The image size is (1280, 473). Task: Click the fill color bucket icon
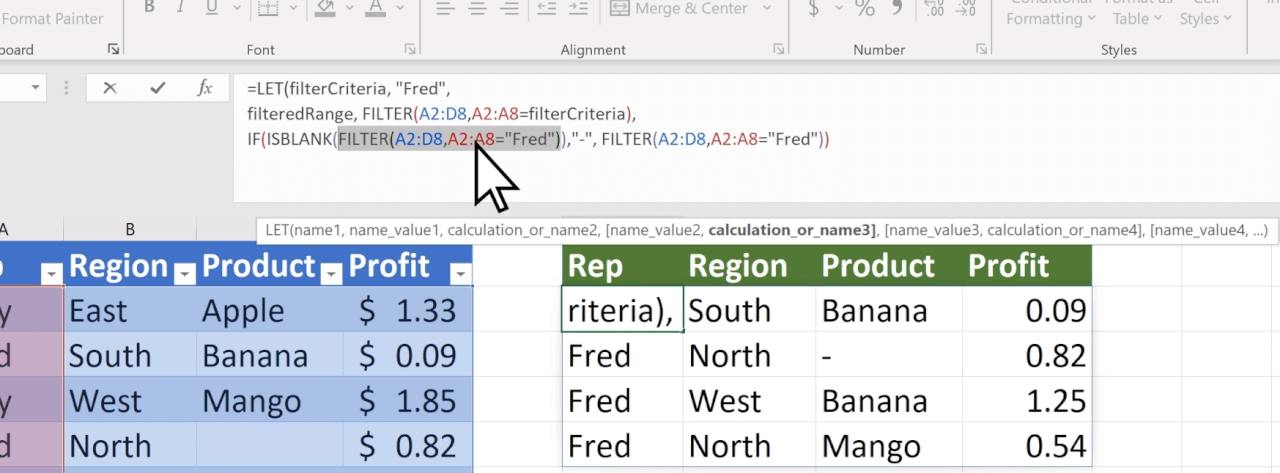(x=326, y=8)
